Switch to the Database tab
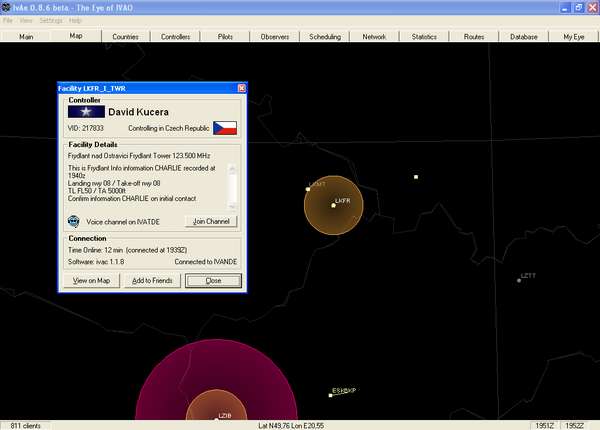 tap(524, 37)
